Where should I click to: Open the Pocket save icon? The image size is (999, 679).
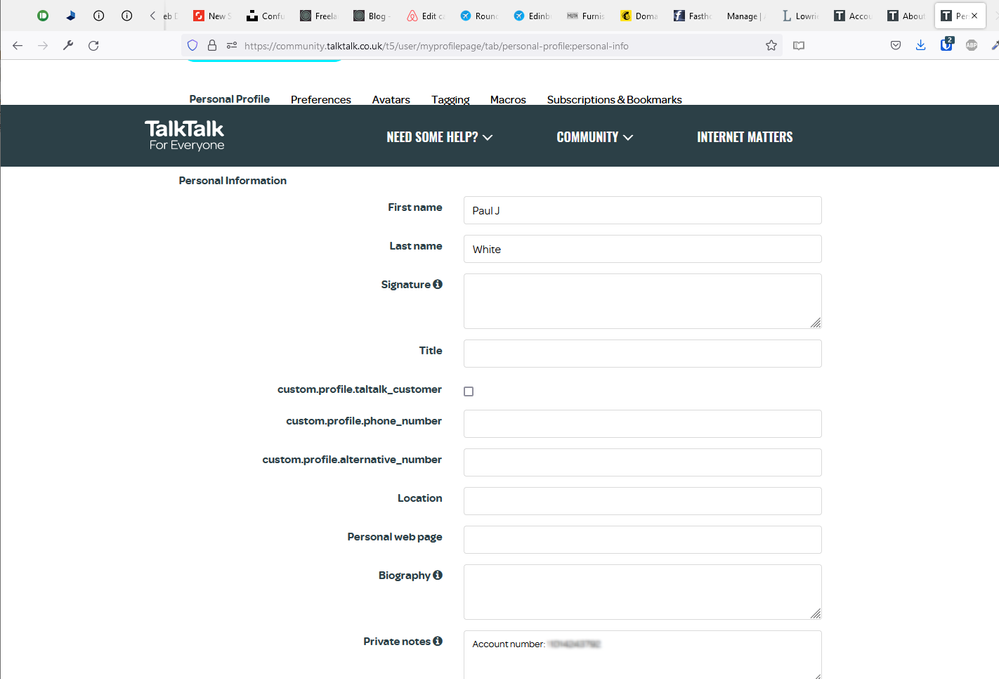click(x=896, y=46)
